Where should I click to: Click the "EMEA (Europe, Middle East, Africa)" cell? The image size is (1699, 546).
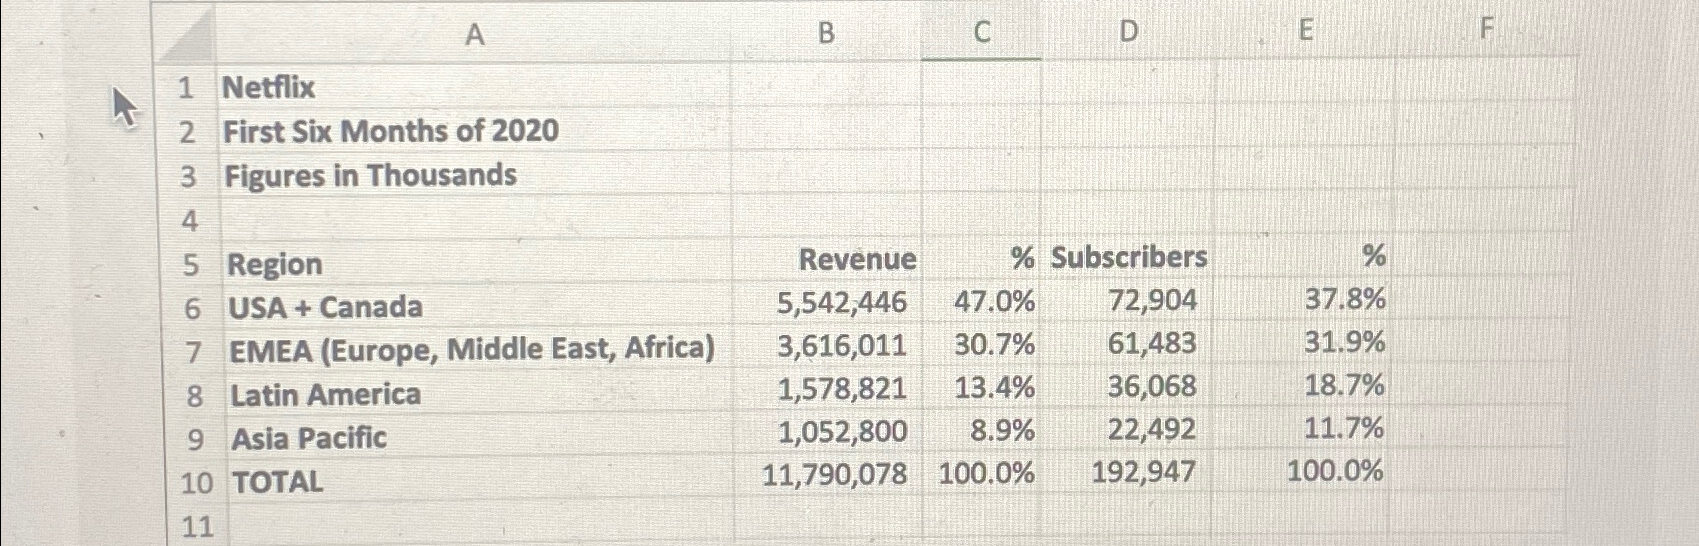480,350
